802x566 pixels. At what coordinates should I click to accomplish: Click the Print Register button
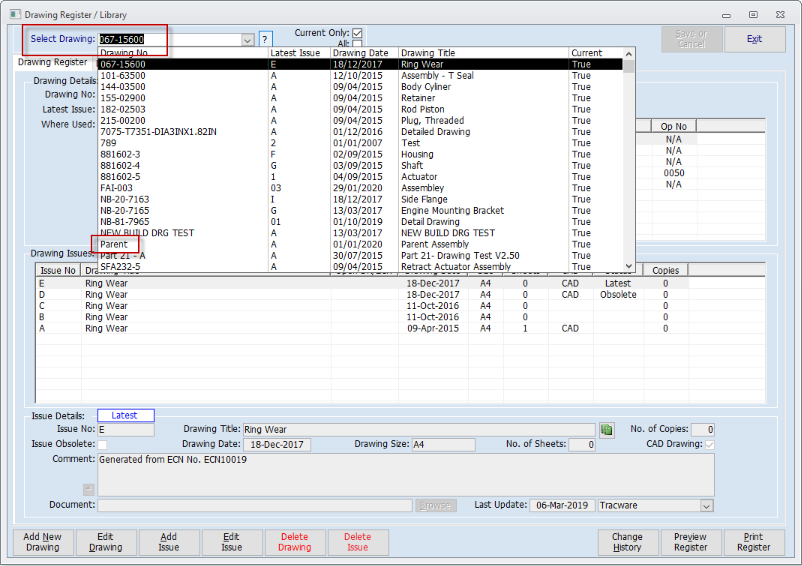[x=753, y=542]
